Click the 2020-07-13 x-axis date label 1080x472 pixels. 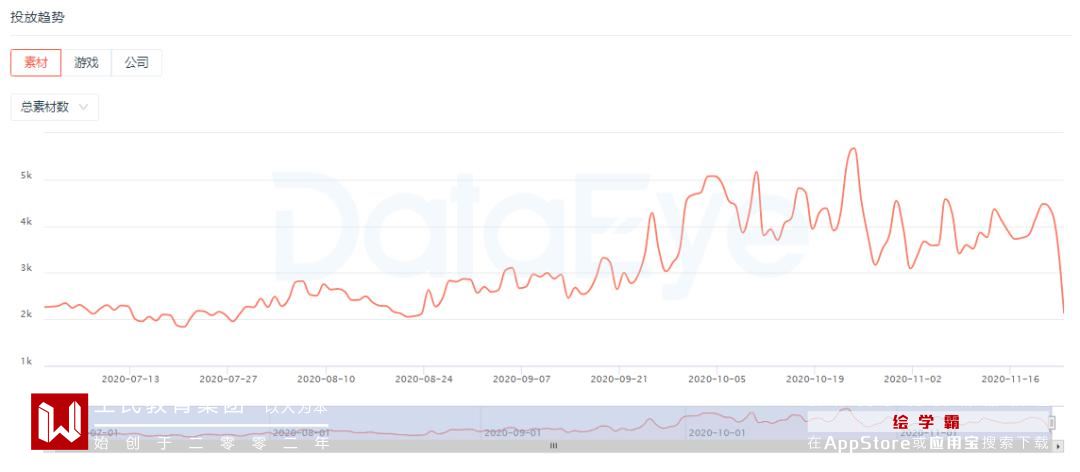pyautogui.click(x=131, y=380)
